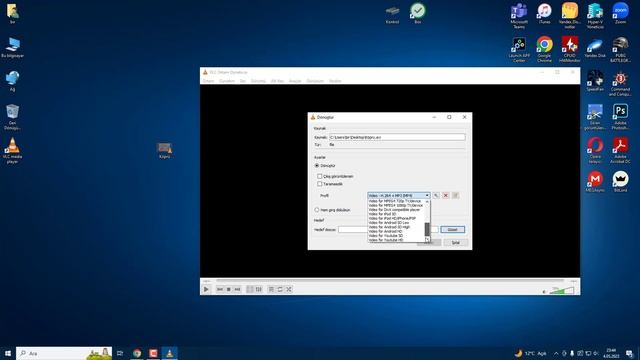
Task: Adjust VLC volume slider
Action: [x=562, y=291]
